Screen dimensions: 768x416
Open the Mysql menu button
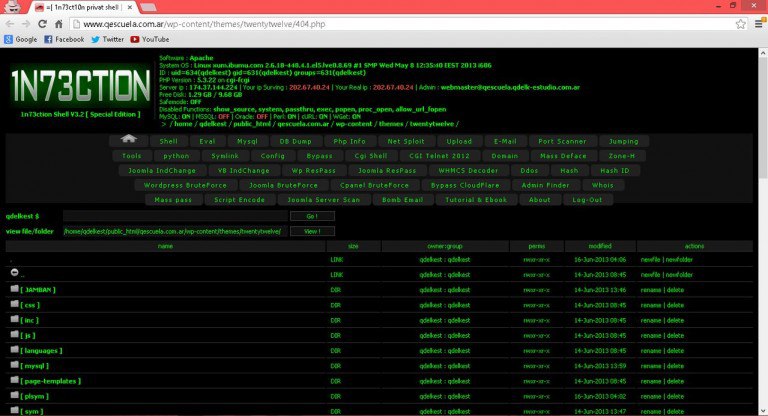(x=247, y=141)
